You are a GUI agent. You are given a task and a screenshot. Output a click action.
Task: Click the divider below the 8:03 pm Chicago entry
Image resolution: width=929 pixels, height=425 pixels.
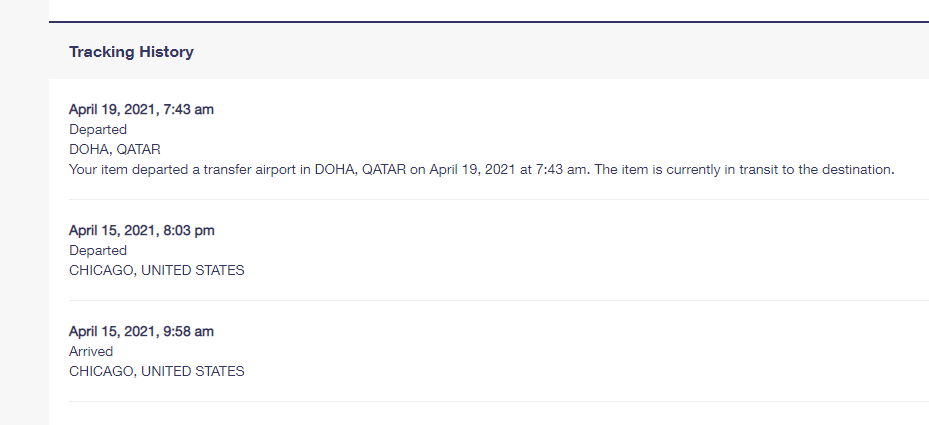coord(499,301)
